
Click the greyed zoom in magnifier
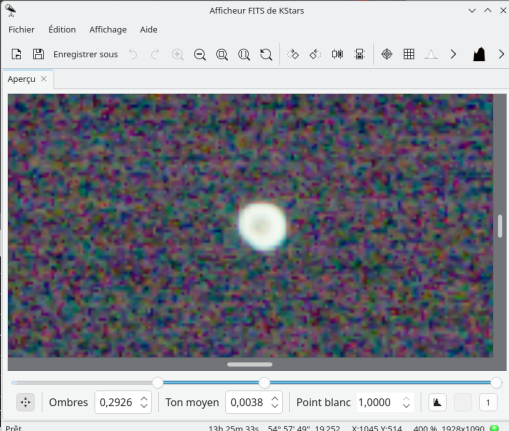point(177,54)
